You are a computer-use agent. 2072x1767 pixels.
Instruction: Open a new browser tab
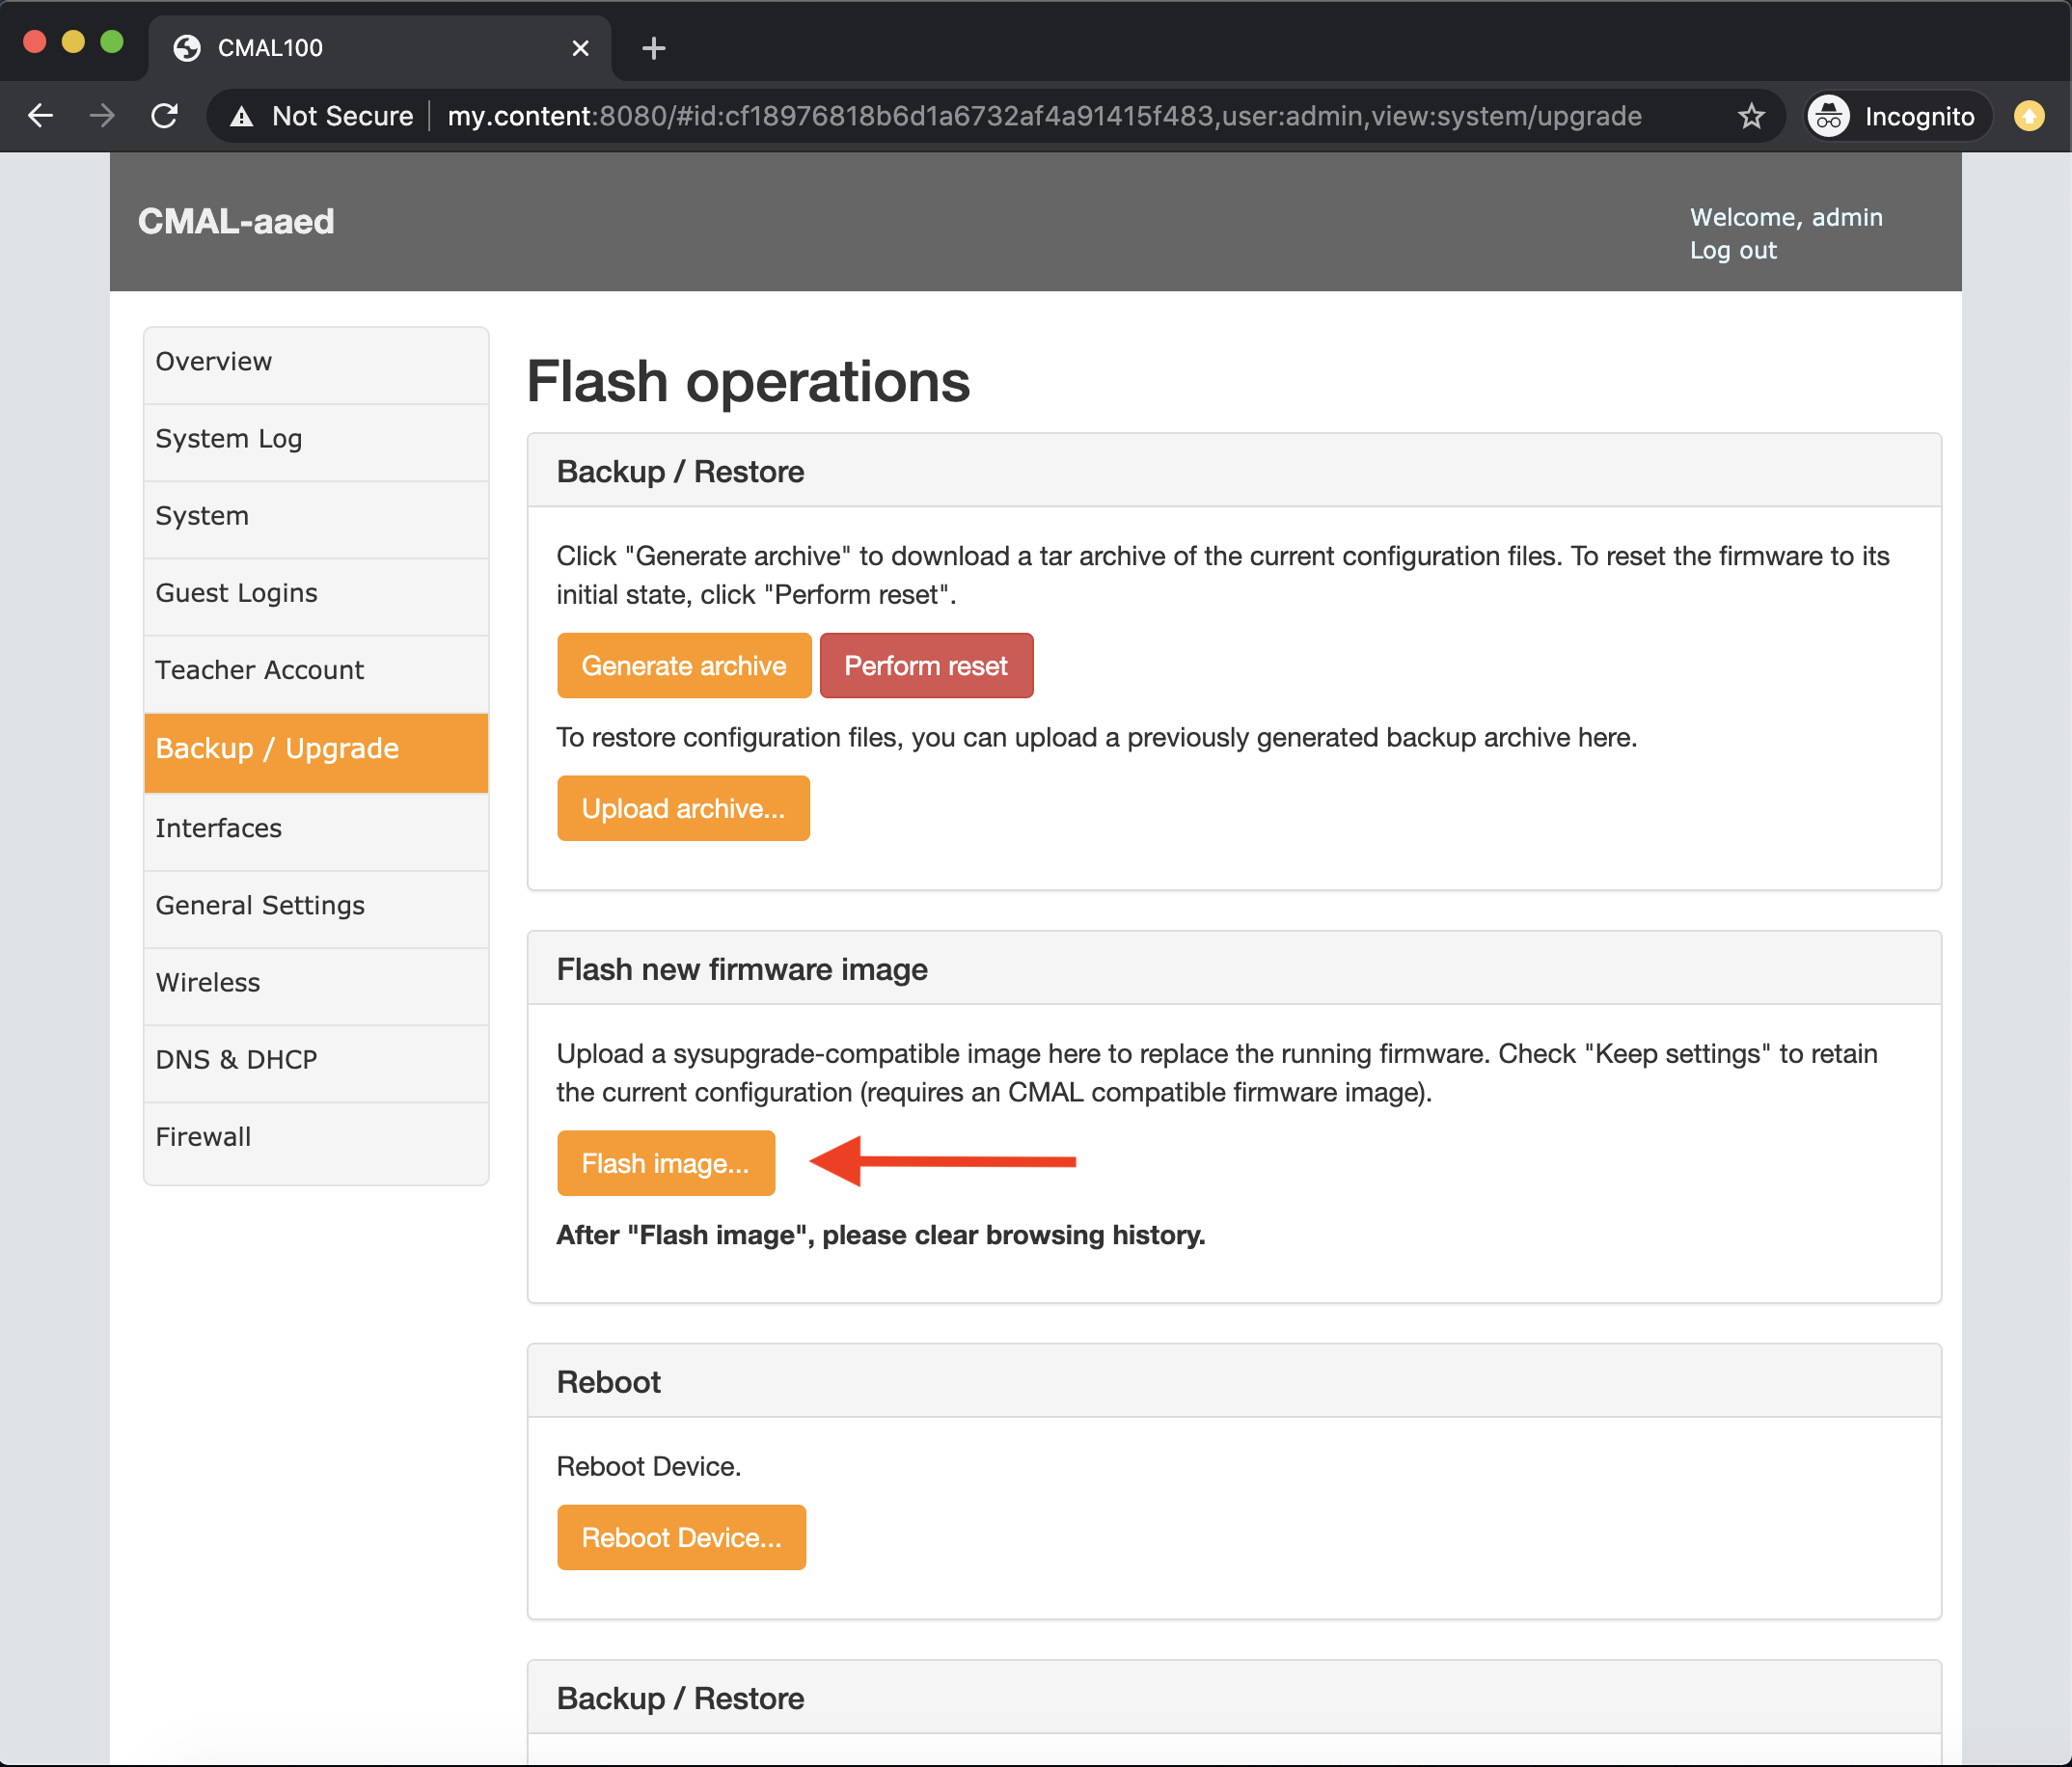pyautogui.click(x=654, y=48)
